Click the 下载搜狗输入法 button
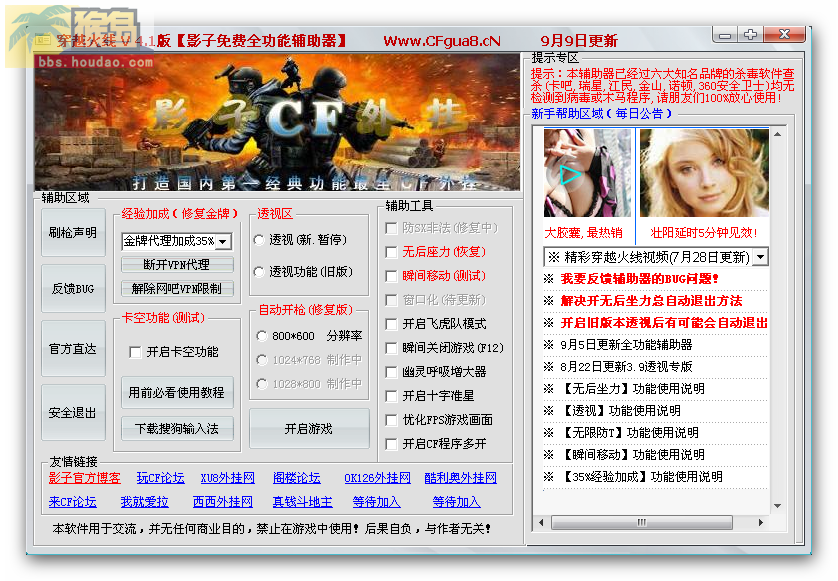The height and width of the screenshot is (581, 838). (x=177, y=429)
